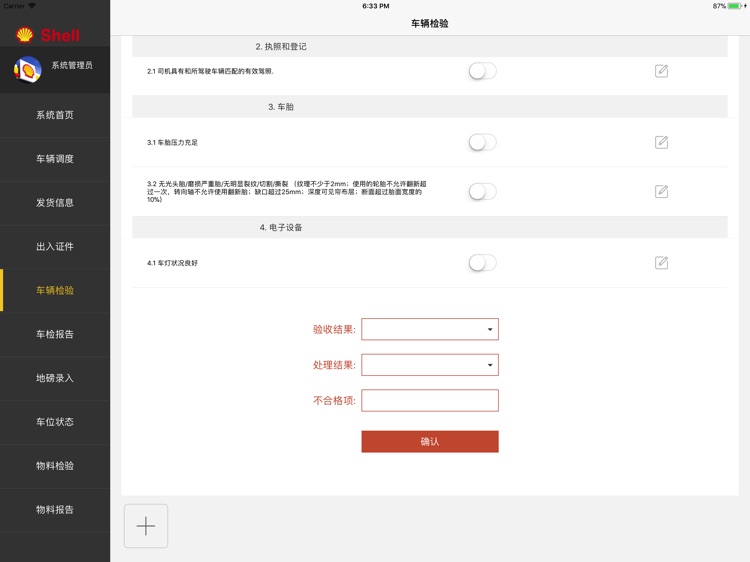This screenshot has height=562, width=750.
Task: Edit note for item 3.2 tire wear
Action: click(661, 191)
